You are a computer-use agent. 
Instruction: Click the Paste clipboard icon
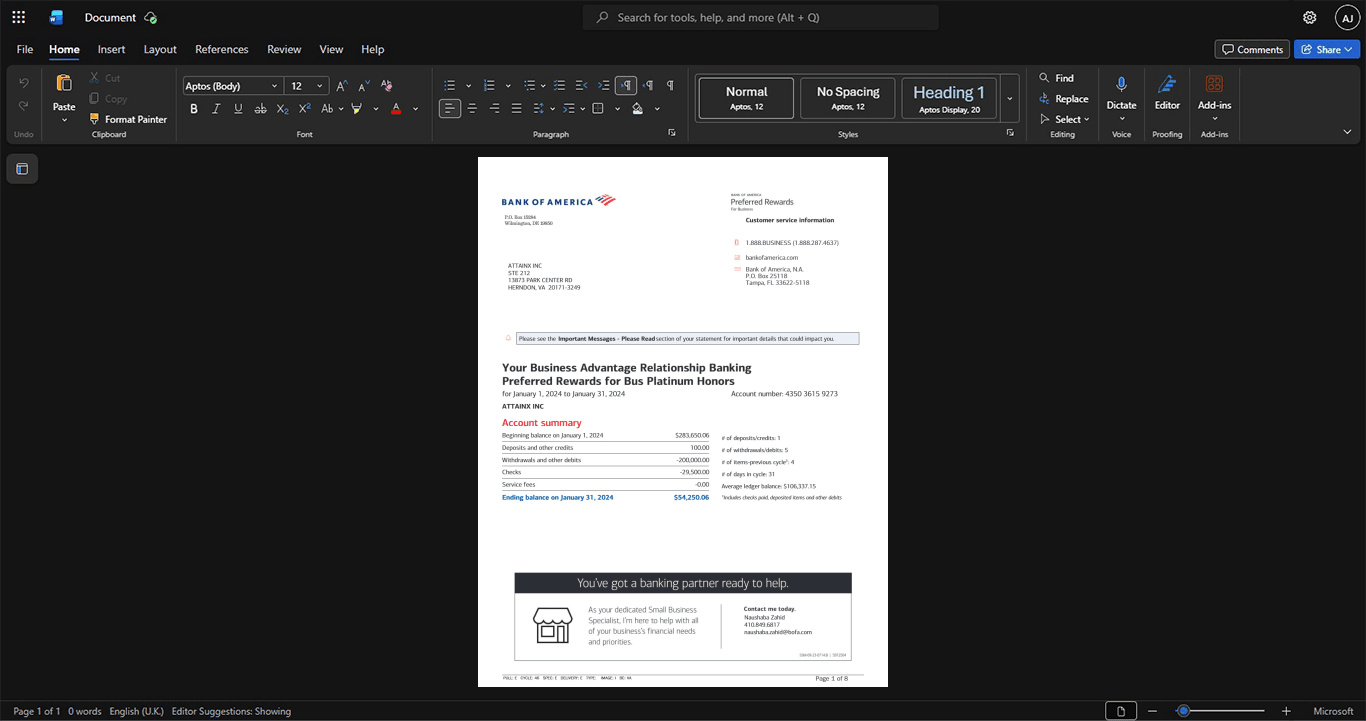point(64,84)
